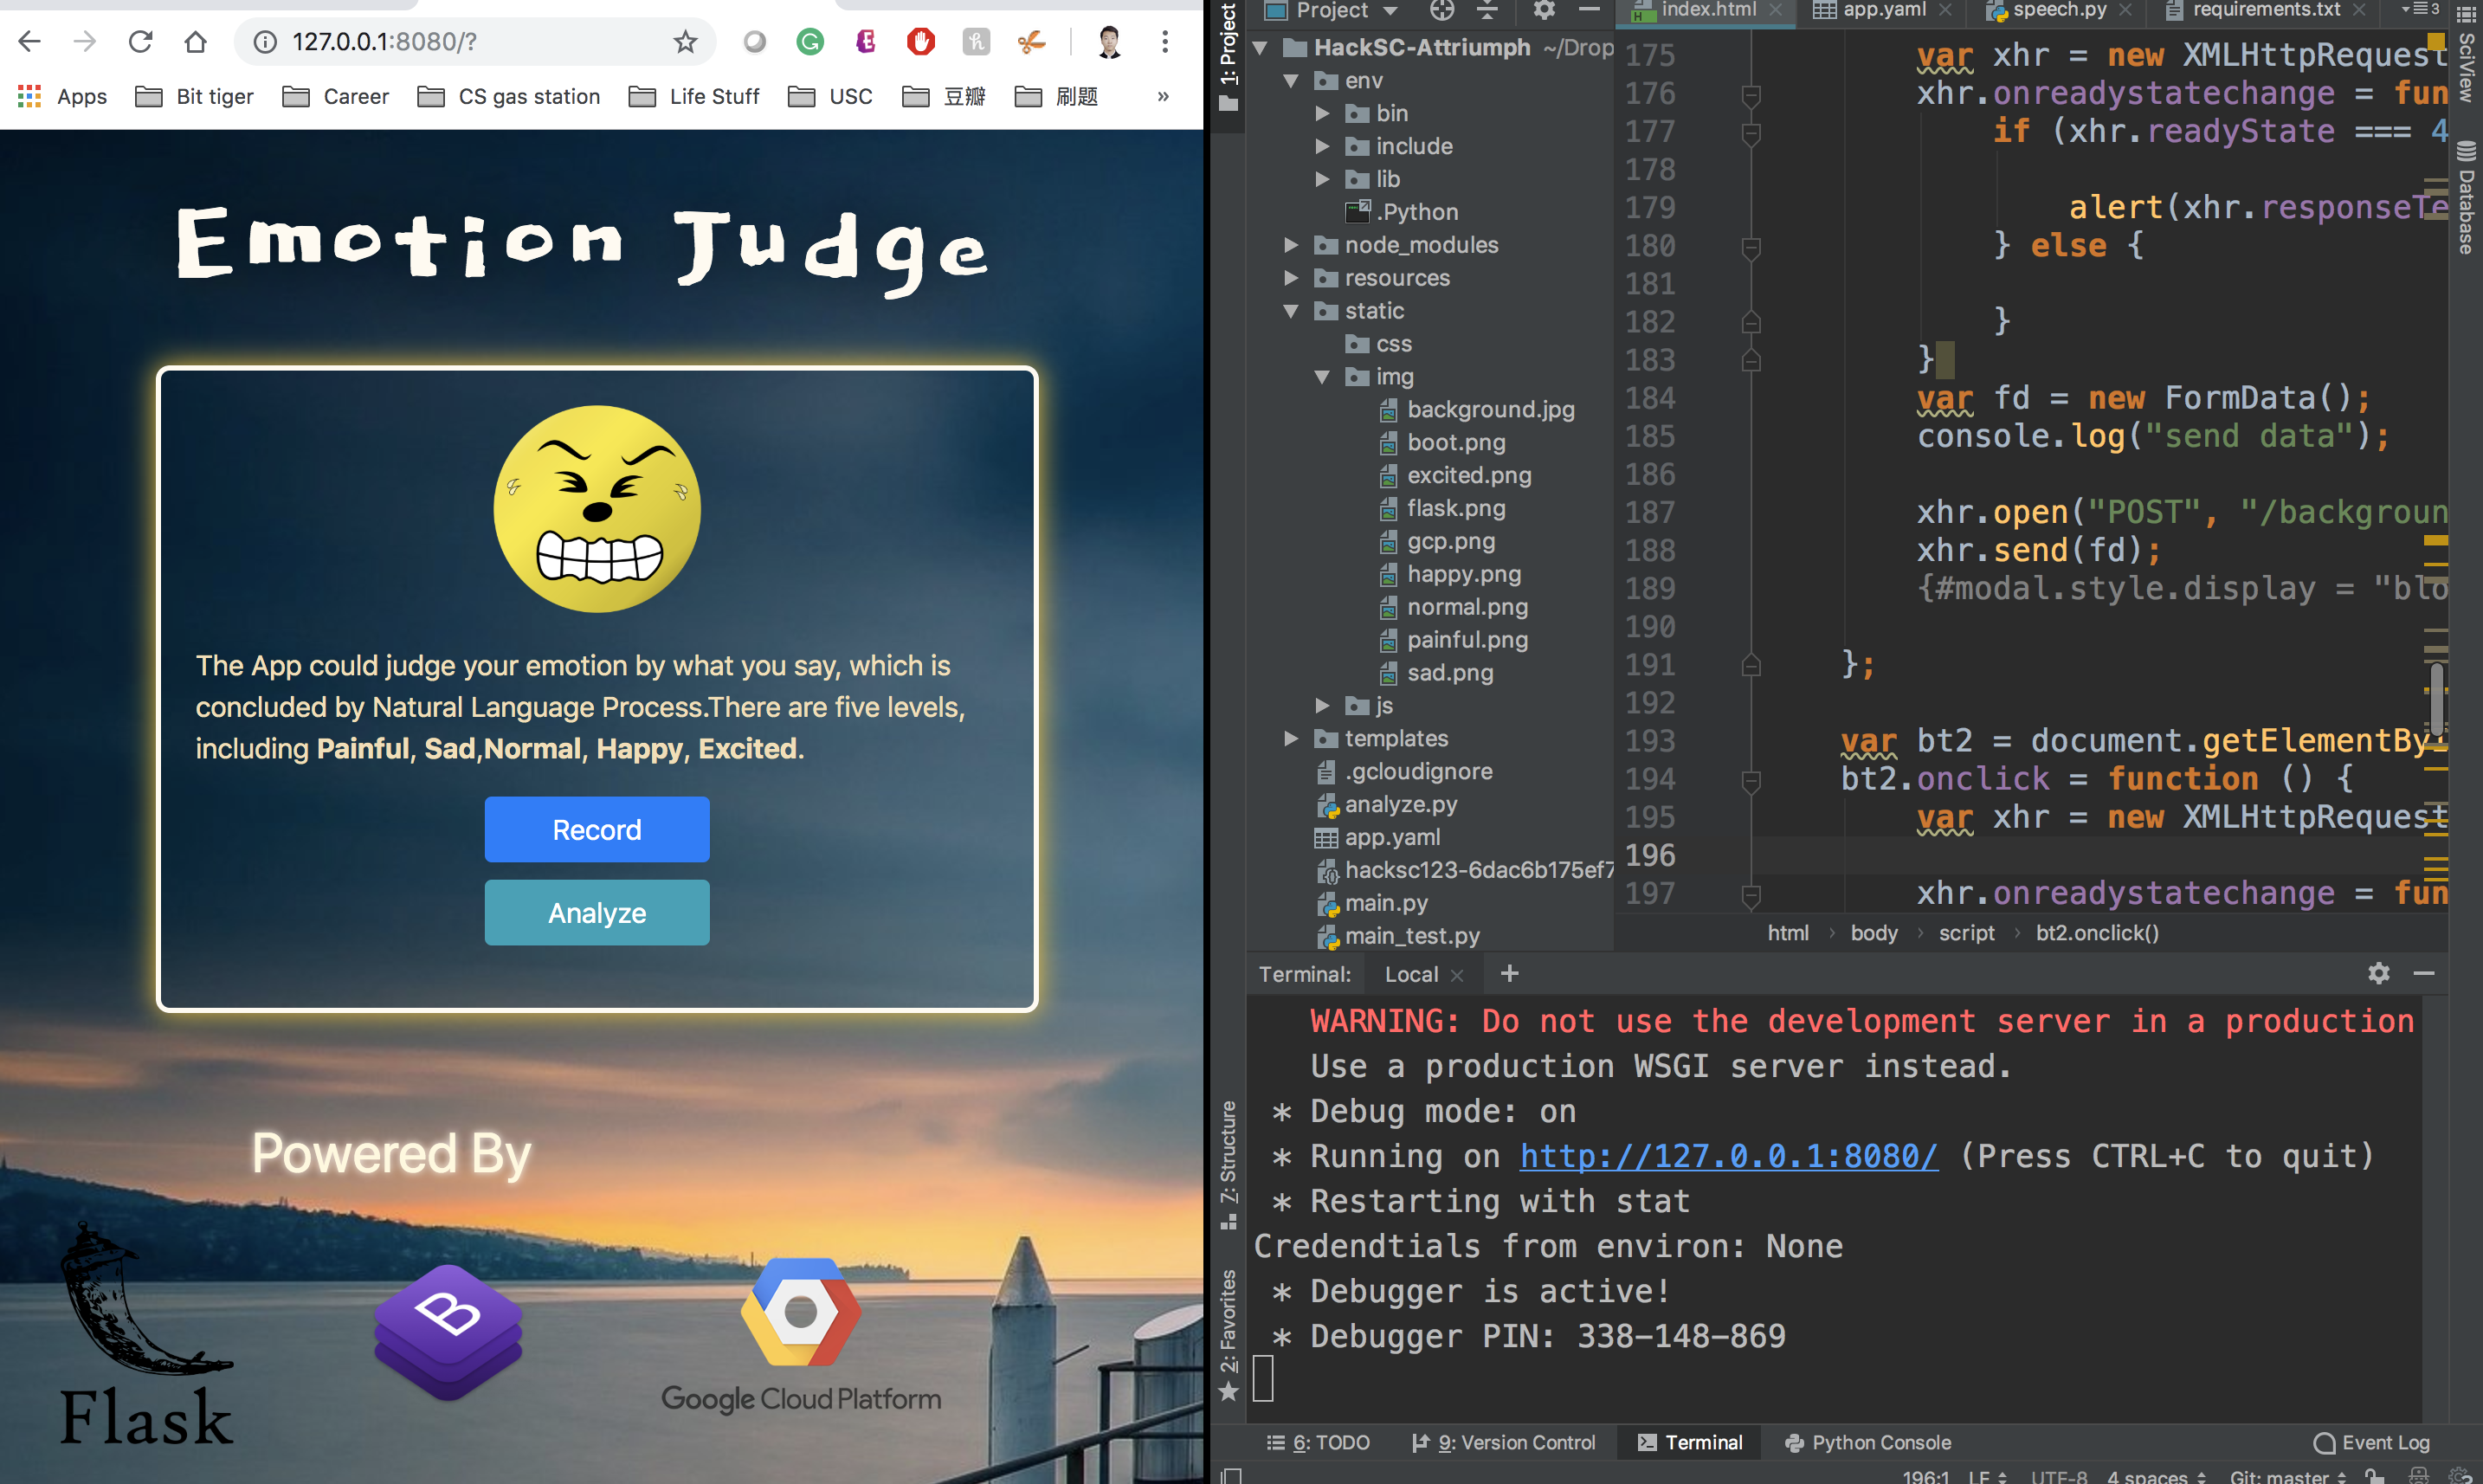2483x1484 pixels.
Task: Click the scroll-from-source crosshair icon
Action: 1441,10
